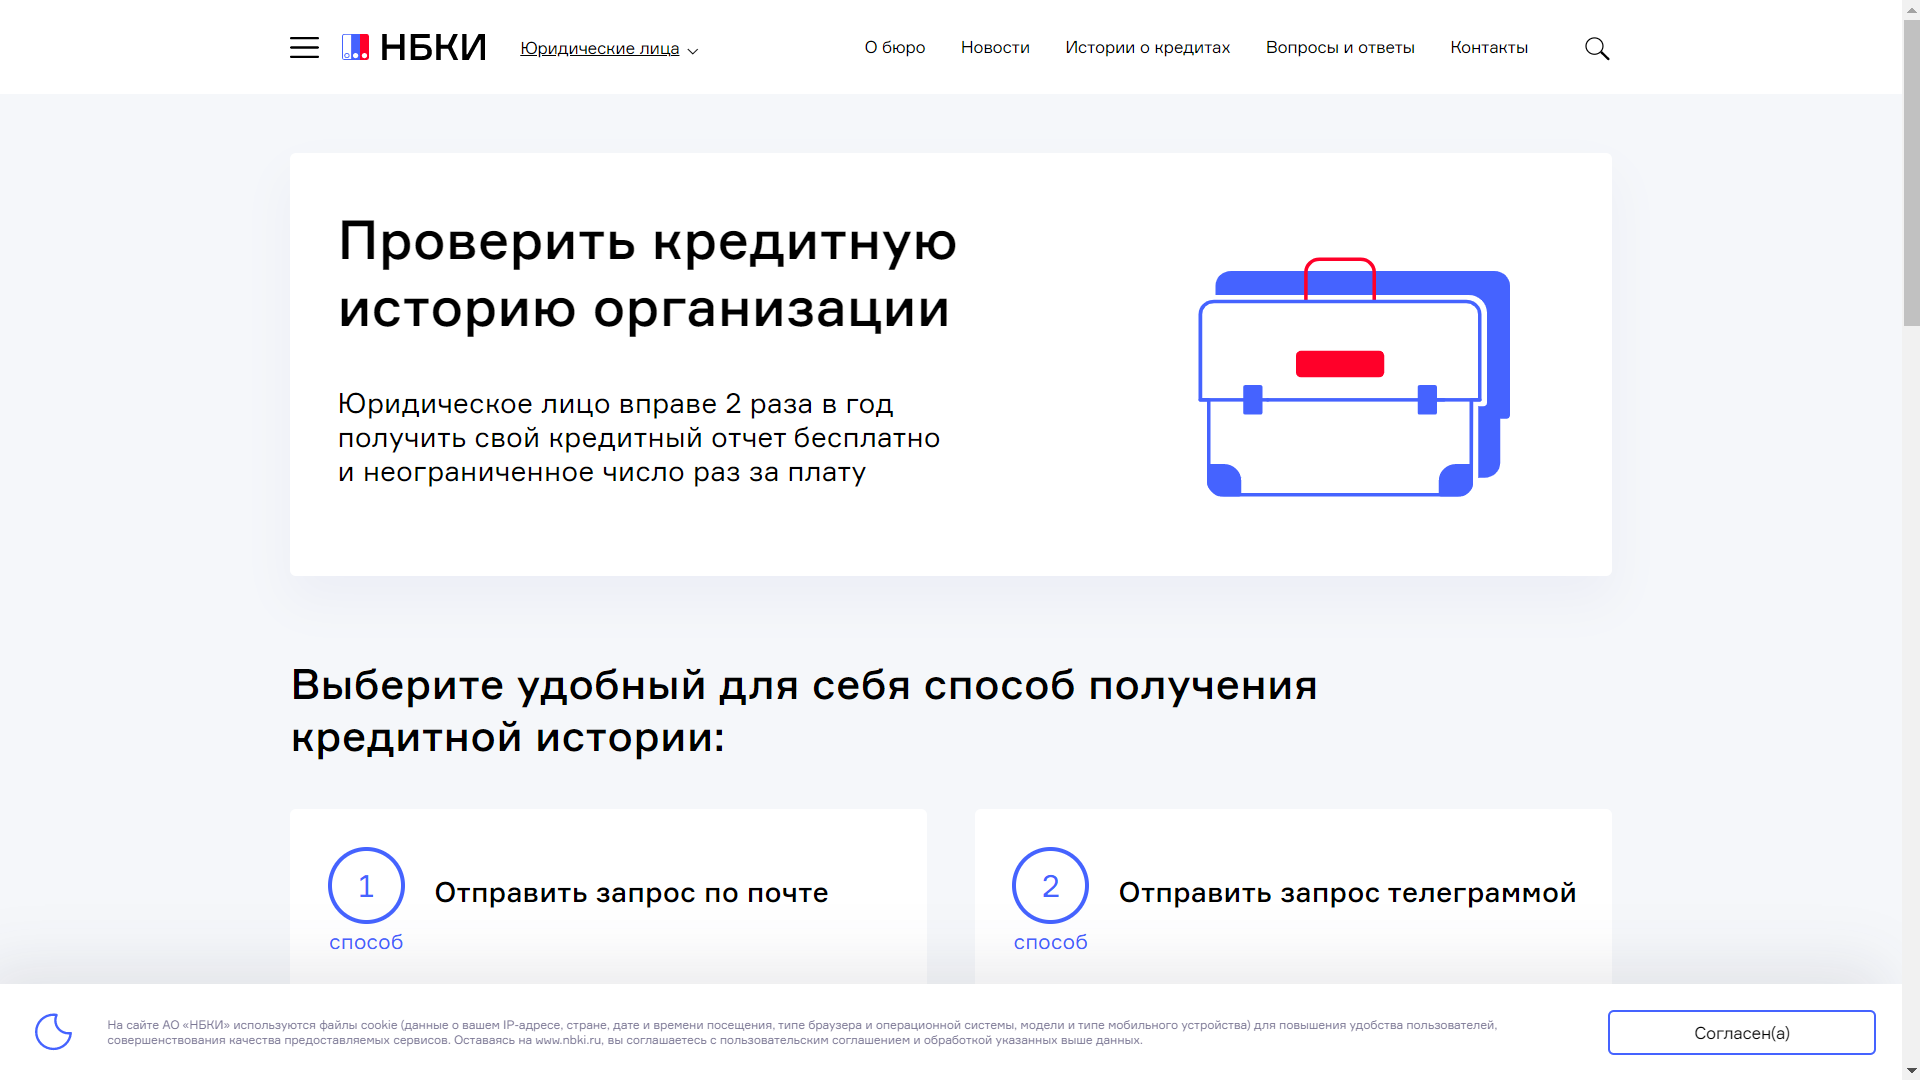Accept cookies with Согласен(а) button
This screenshot has height=1080, width=1920.
[1741, 1032]
